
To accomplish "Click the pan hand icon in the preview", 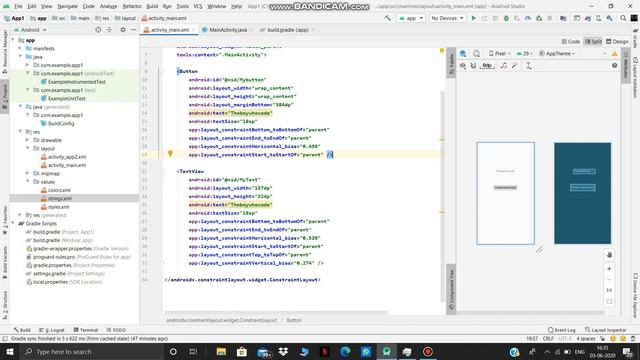I will pos(609,255).
